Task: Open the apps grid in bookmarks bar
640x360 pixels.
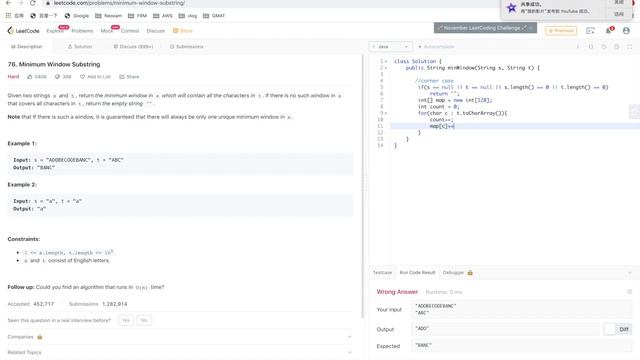Action: [8, 16]
